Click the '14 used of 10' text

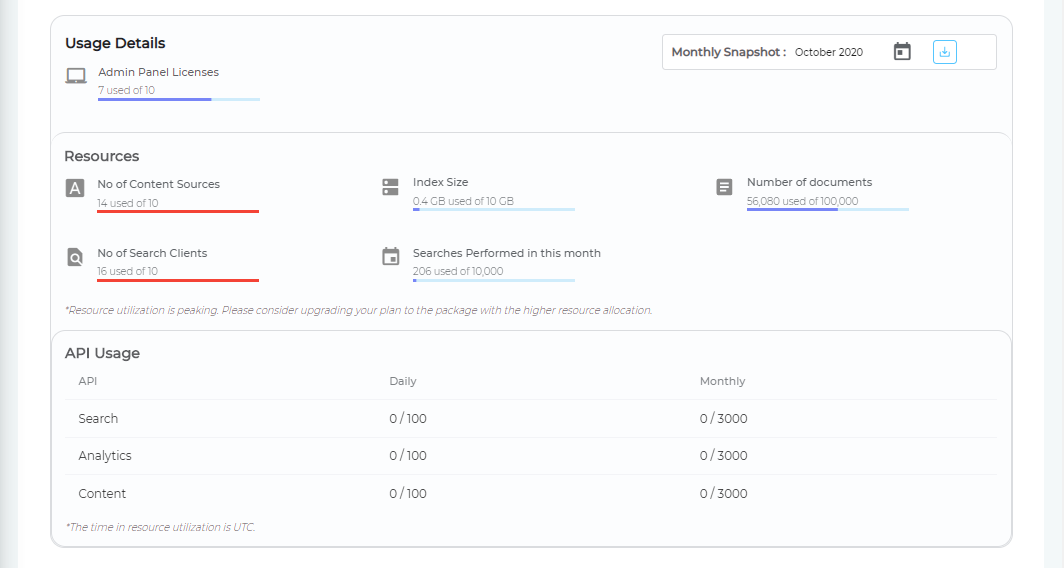click(128, 203)
